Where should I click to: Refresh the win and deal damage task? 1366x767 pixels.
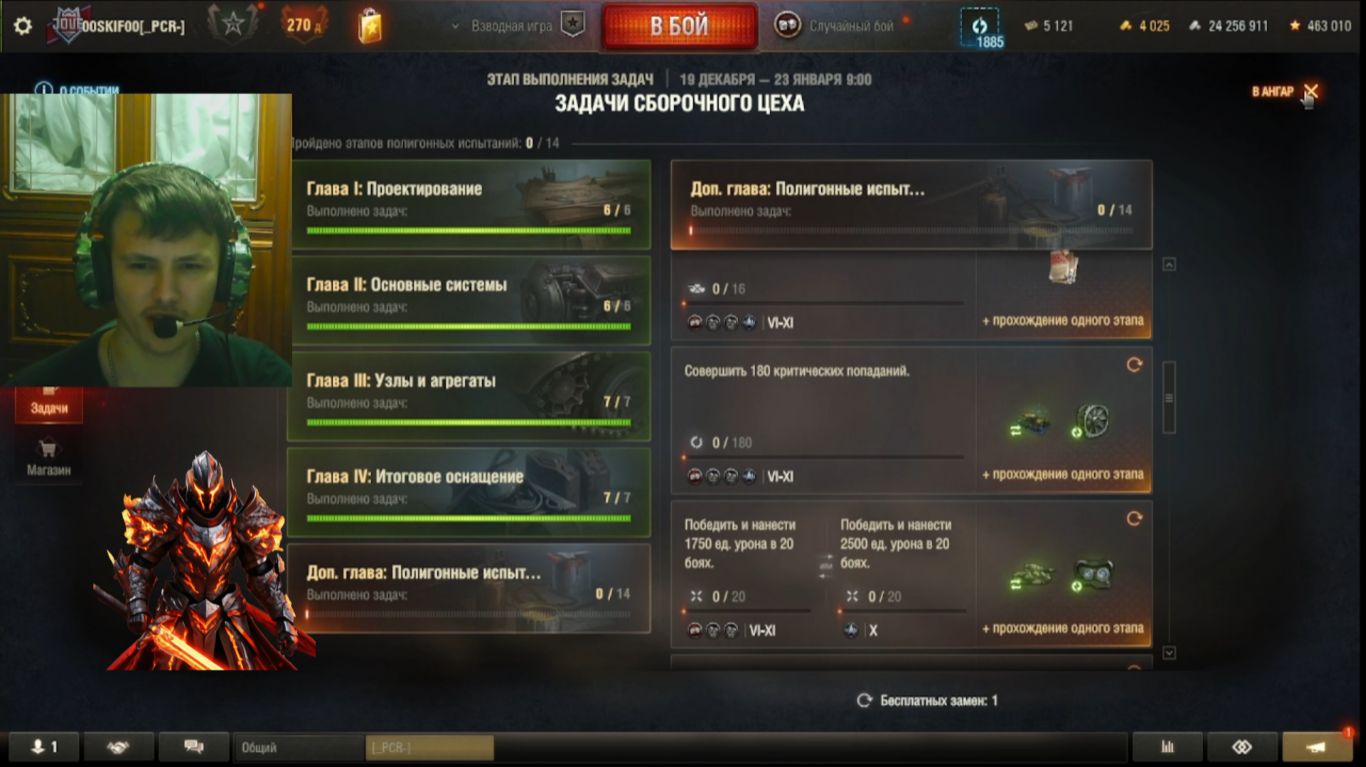tap(1134, 519)
